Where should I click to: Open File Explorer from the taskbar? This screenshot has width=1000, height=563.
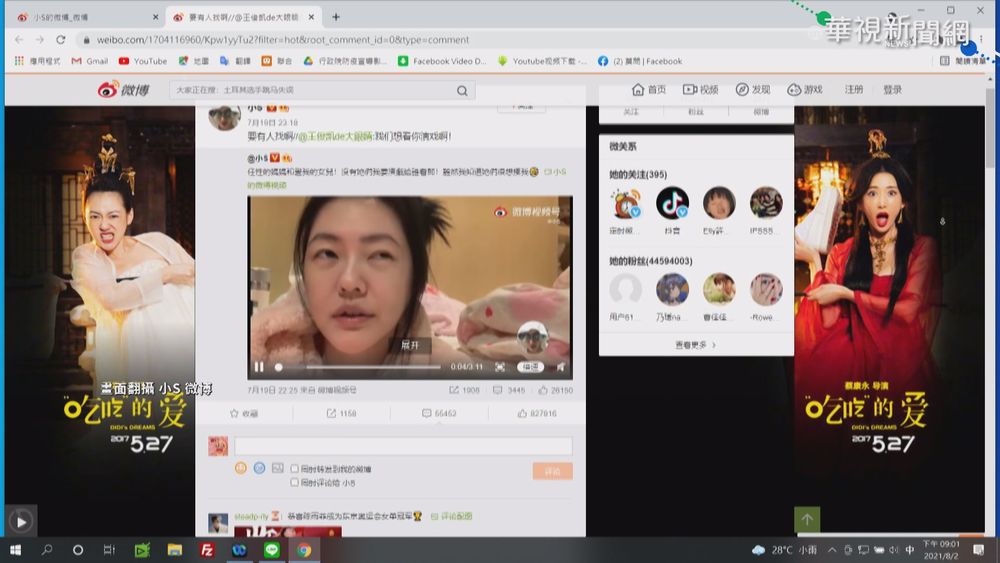point(175,550)
